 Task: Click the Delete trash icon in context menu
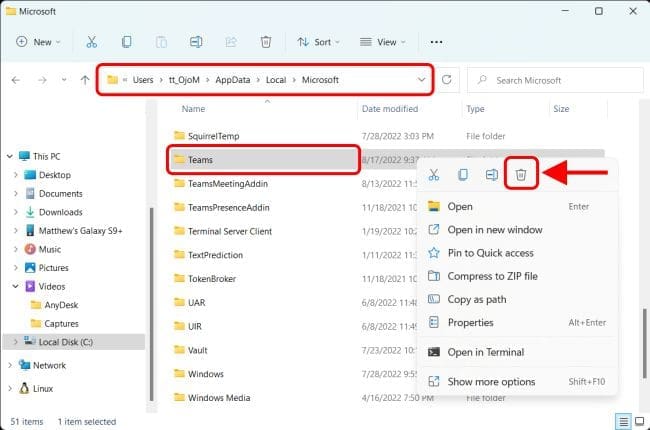[x=520, y=175]
